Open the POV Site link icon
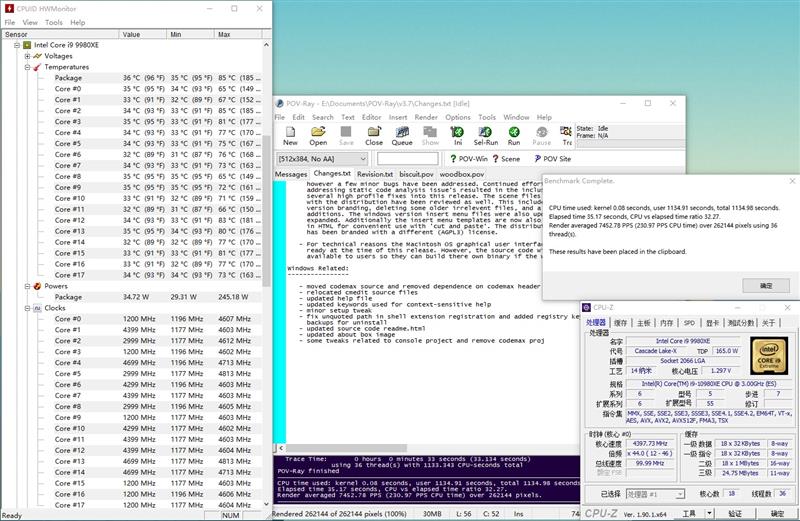 [537, 159]
